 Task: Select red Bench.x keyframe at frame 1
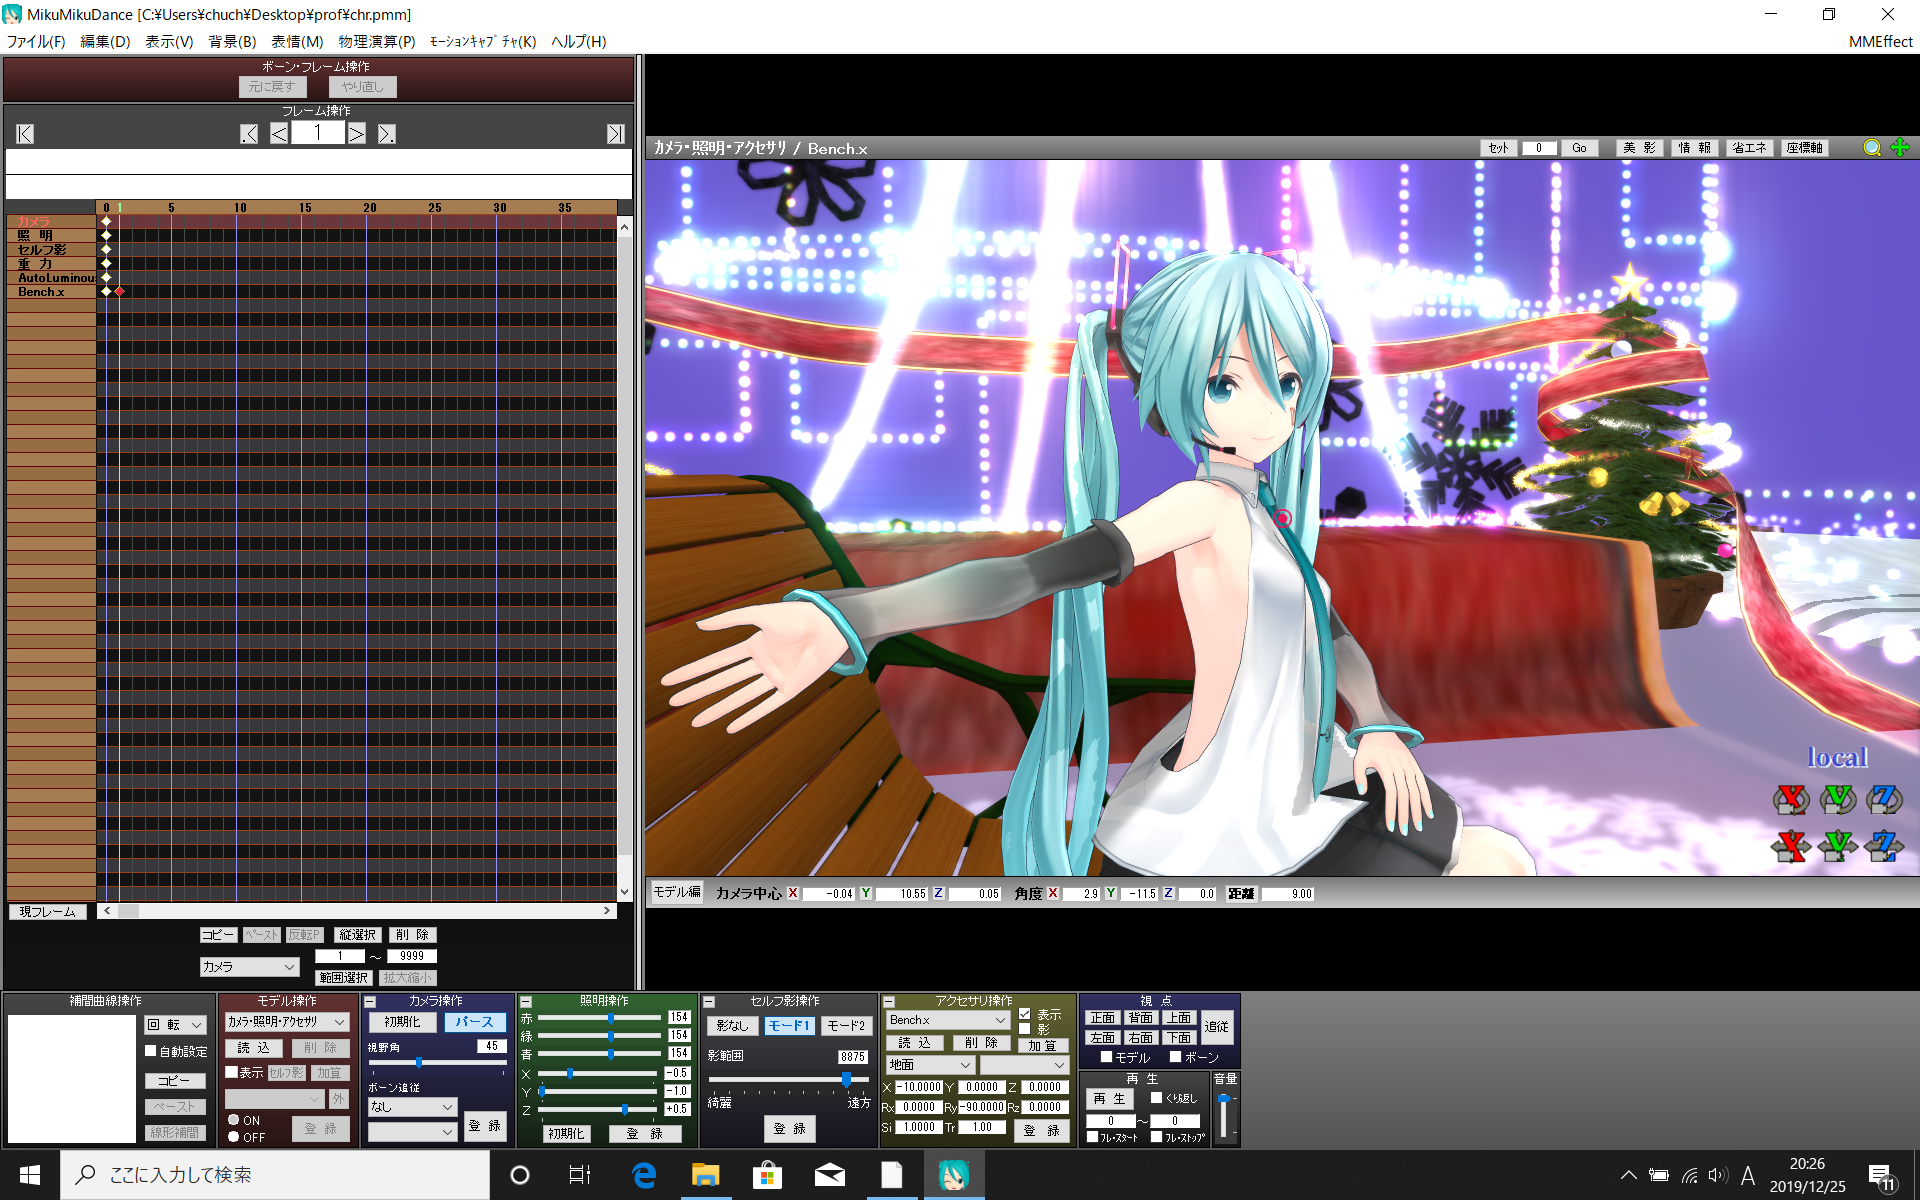pyautogui.click(x=120, y=292)
